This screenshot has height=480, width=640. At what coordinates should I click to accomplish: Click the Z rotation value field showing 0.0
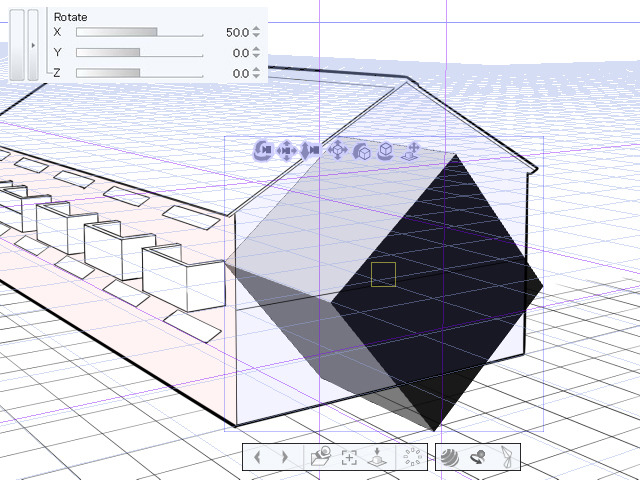point(241,73)
